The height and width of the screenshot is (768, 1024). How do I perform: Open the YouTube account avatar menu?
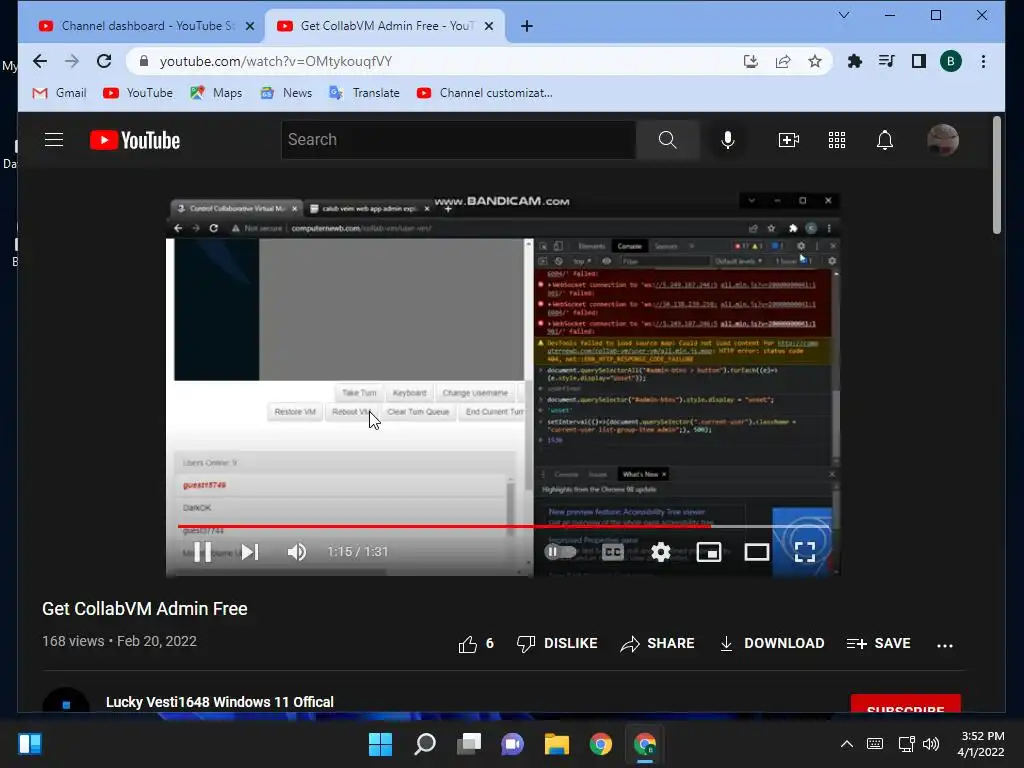[943, 140]
